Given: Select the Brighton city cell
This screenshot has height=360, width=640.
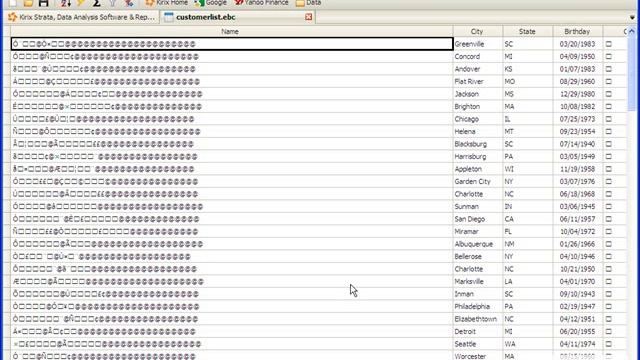Looking at the screenshot, I should [478, 107].
